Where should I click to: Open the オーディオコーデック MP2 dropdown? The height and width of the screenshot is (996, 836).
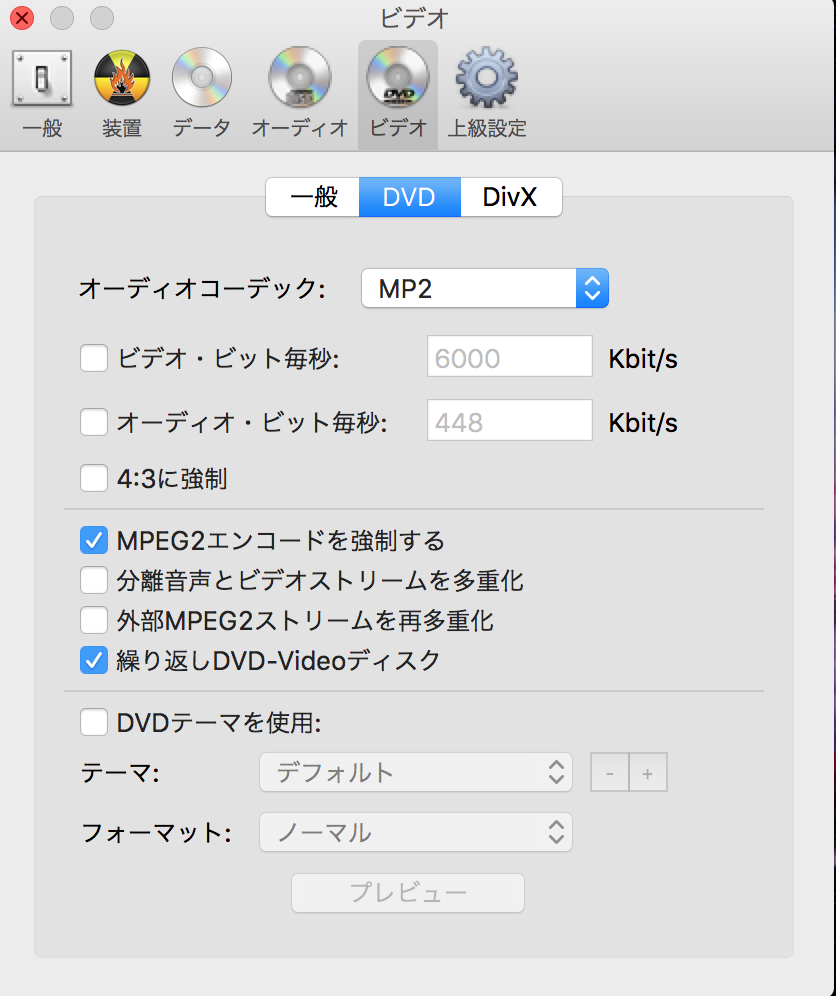(485, 288)
